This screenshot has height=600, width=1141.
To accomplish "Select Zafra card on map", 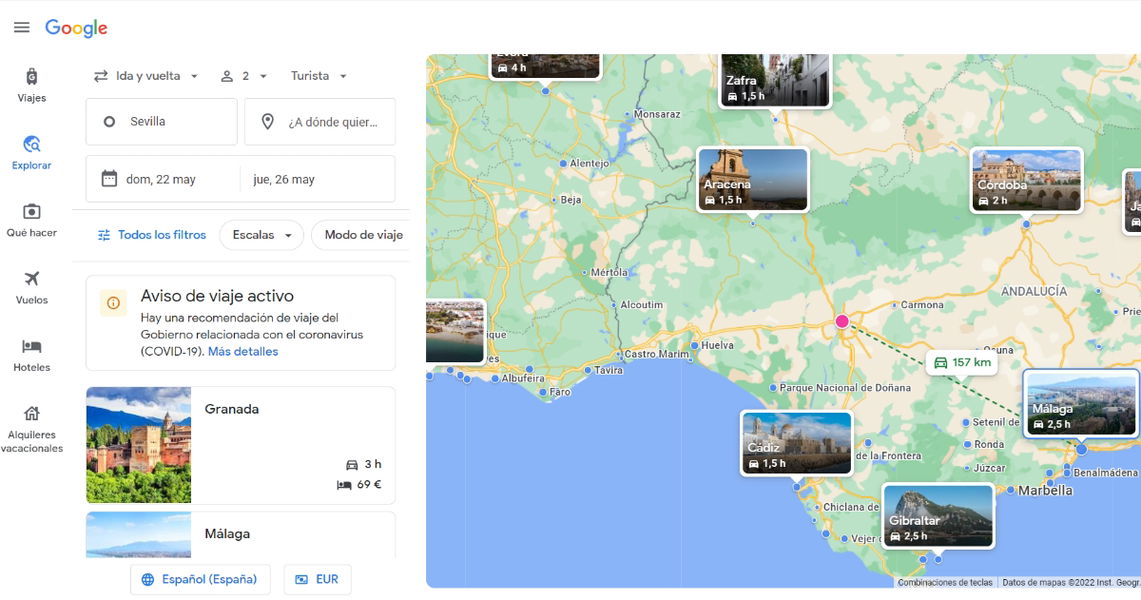I will (775, 80).
